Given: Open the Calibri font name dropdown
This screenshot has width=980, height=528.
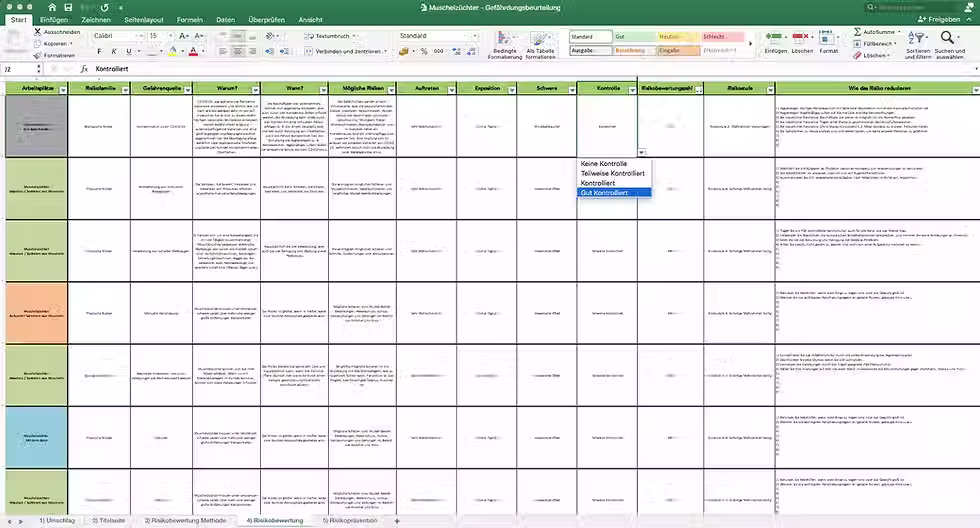Looking at the screenshot, I should tap(142, 36).
